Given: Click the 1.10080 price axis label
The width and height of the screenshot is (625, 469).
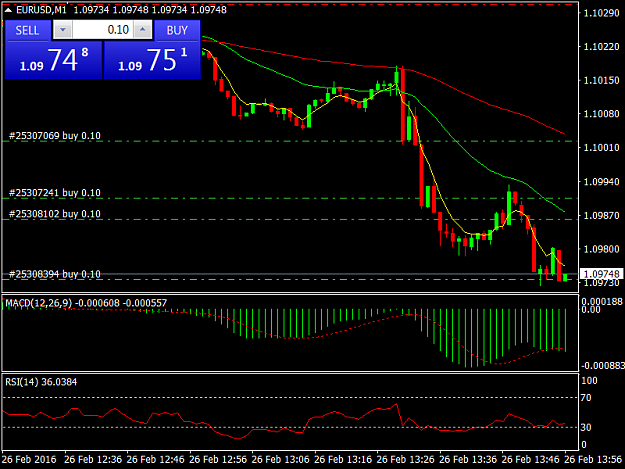Looking at the screenshot, I should [x=601, y=114].
